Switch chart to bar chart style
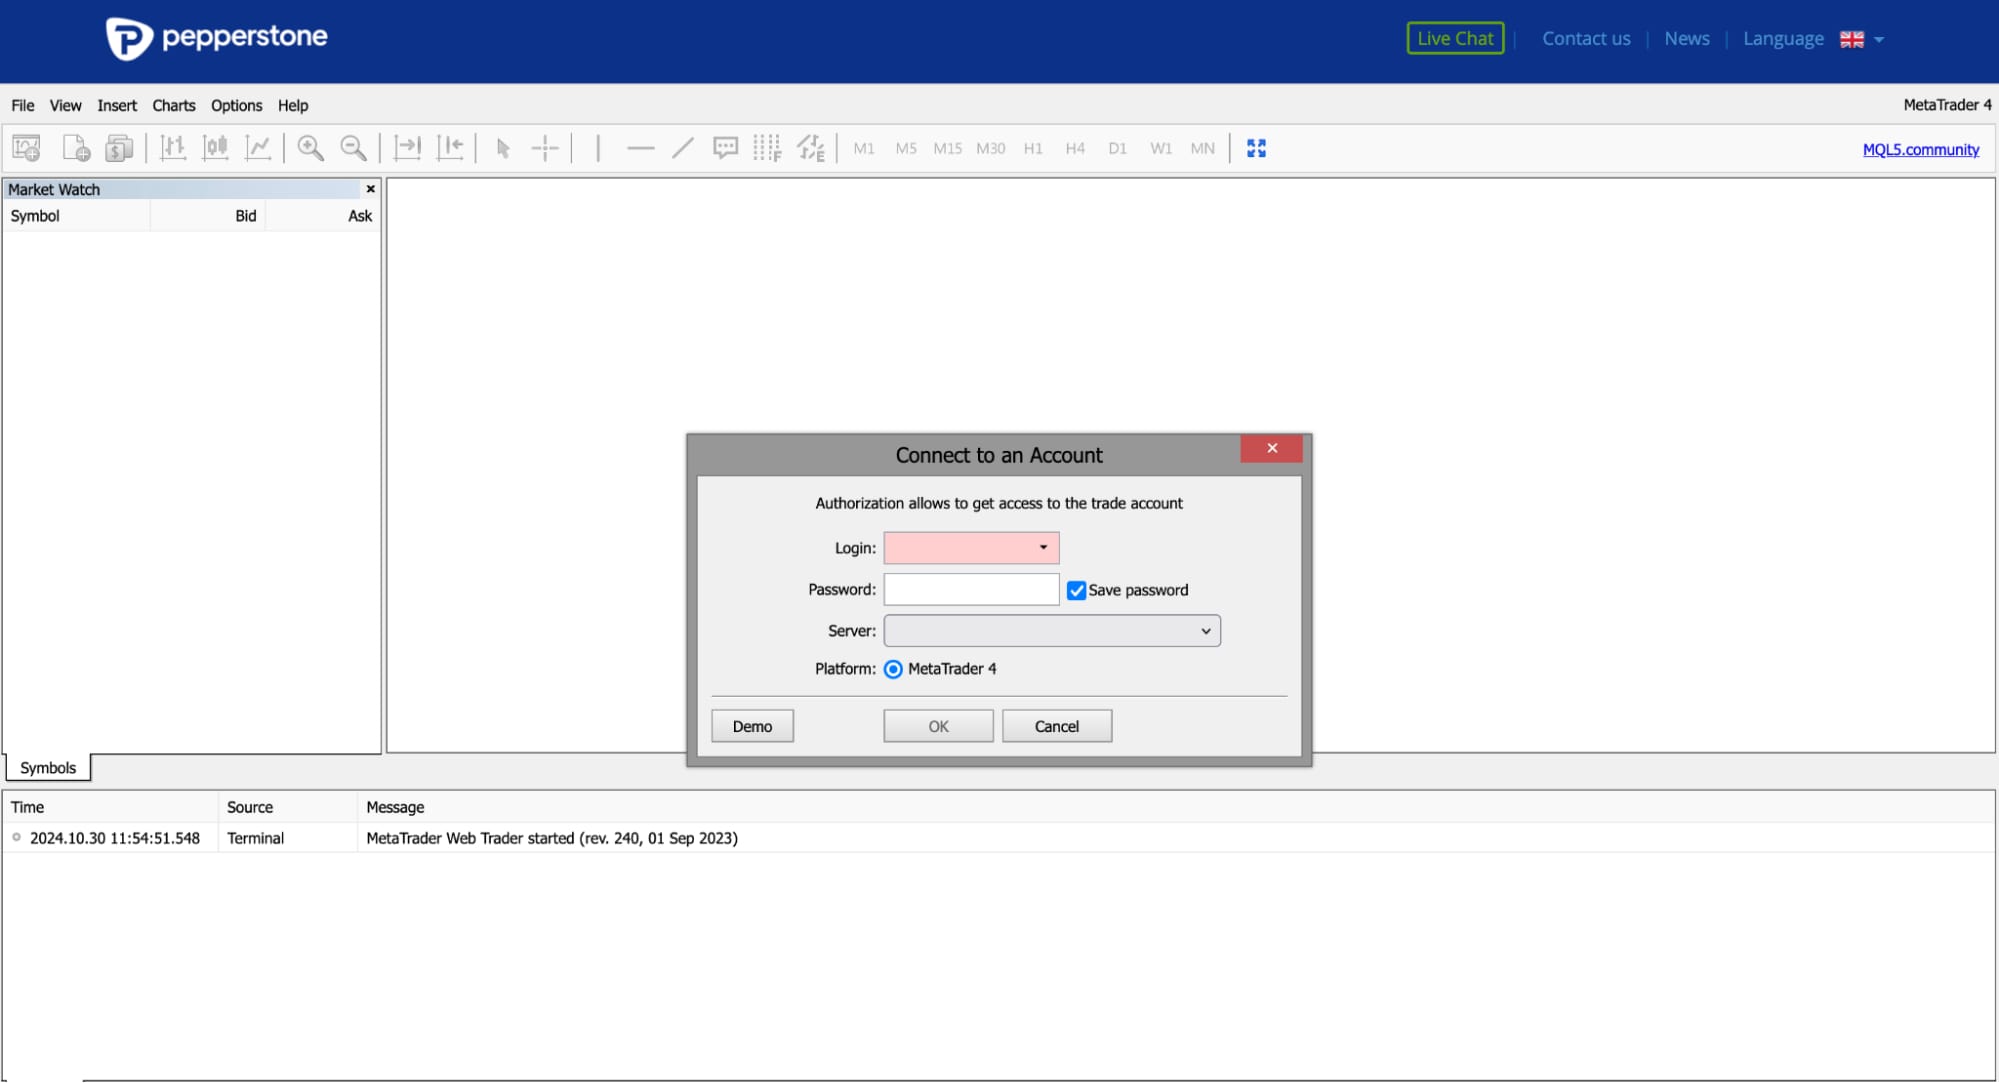The image size is (1999, 1083). point(173,148)
